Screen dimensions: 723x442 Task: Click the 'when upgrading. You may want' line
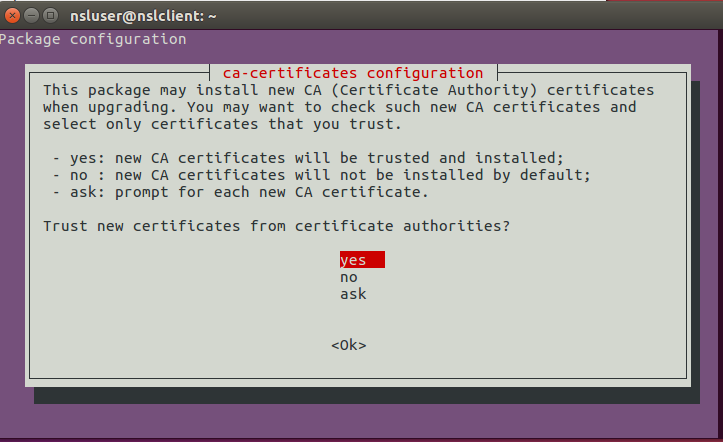click(340, 107)
